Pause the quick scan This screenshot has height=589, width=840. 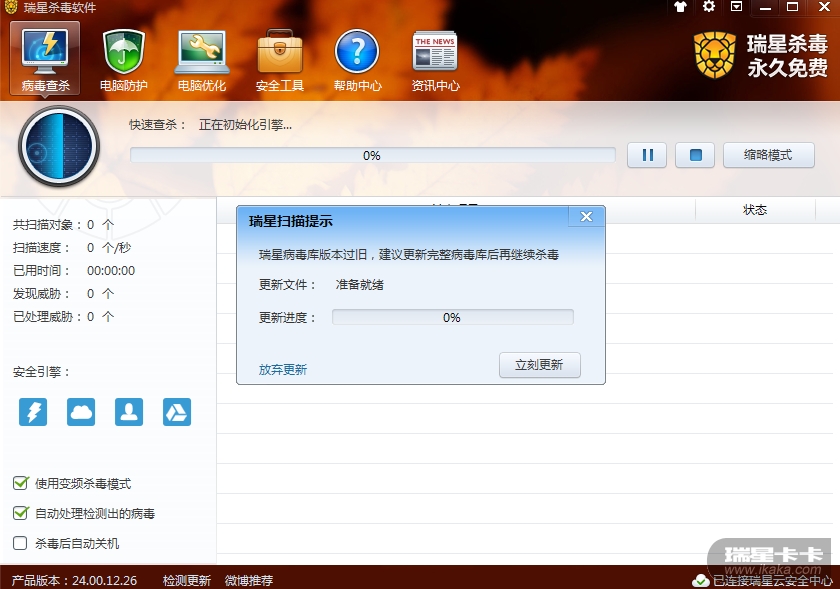pos(647,155)
